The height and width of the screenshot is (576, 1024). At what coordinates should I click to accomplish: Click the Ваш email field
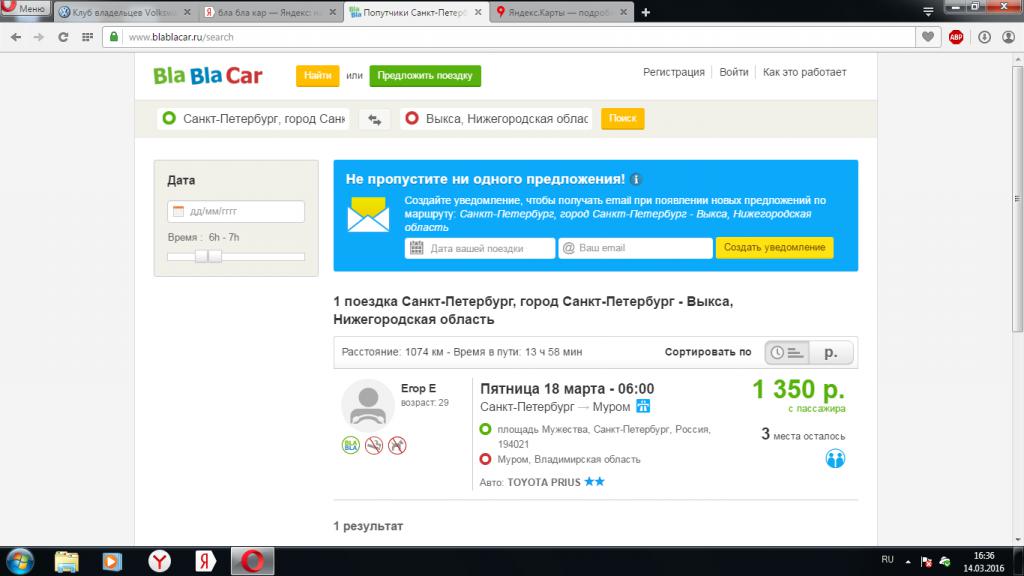(635, 248)
